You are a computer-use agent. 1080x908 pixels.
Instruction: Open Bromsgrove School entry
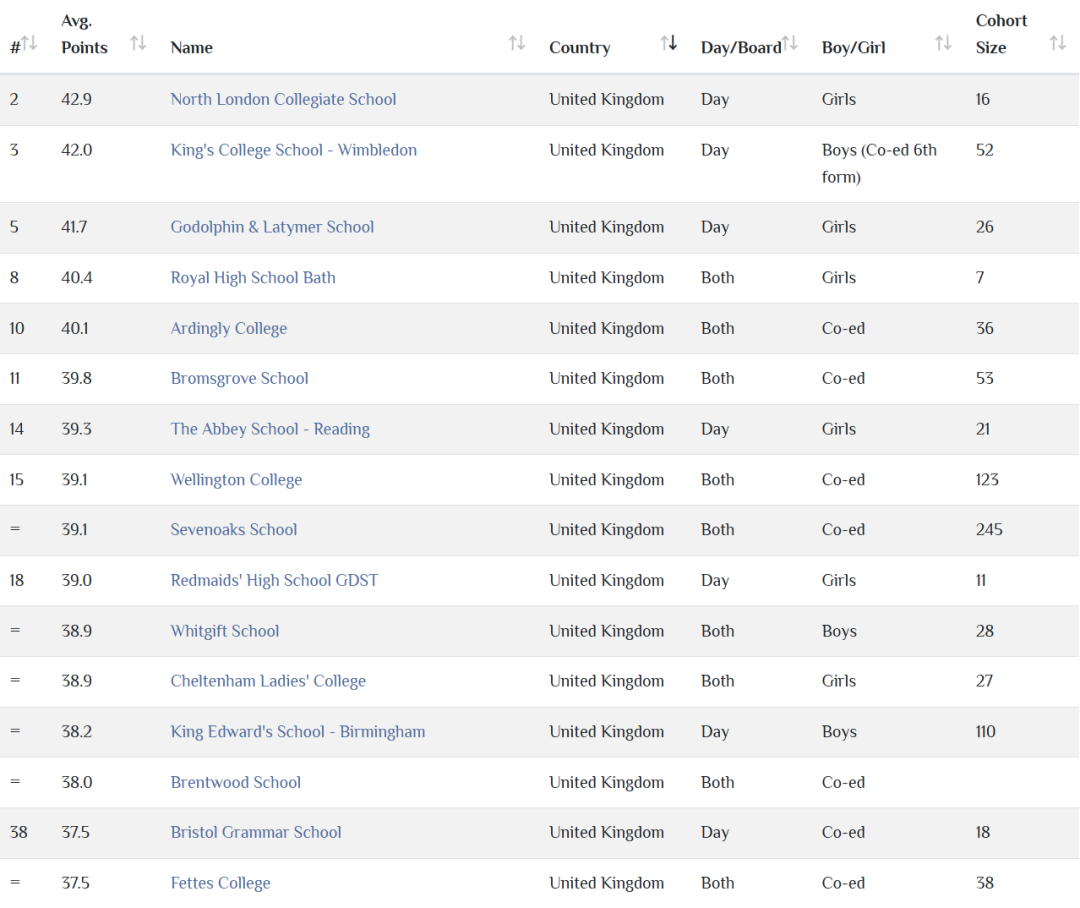239,378
